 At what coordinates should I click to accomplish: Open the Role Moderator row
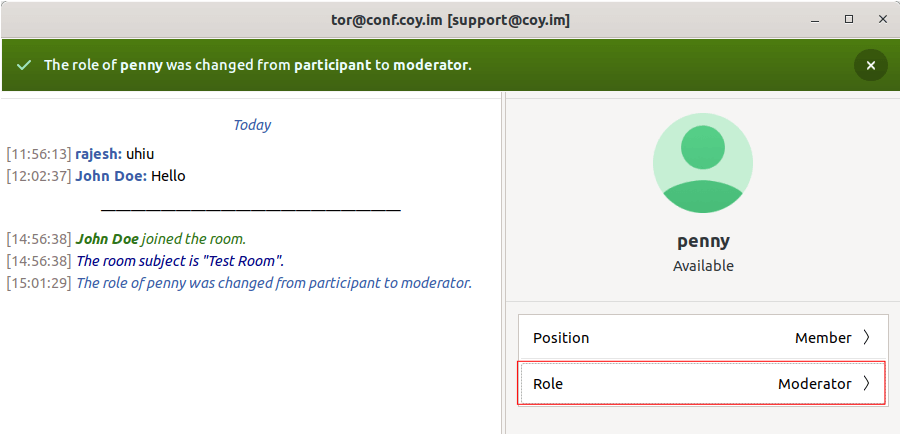tap(701, 383)
